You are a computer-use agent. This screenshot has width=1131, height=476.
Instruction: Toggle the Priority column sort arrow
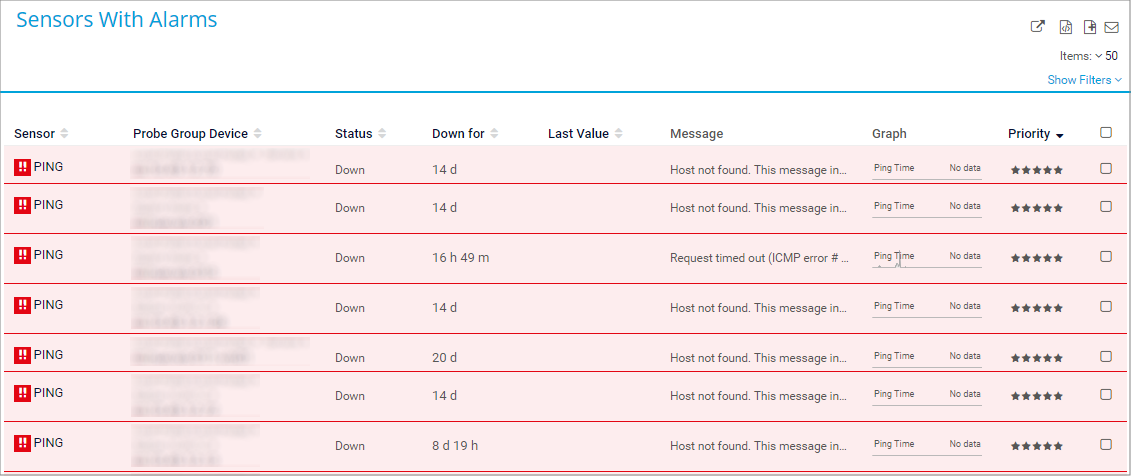coord(1059,135)
